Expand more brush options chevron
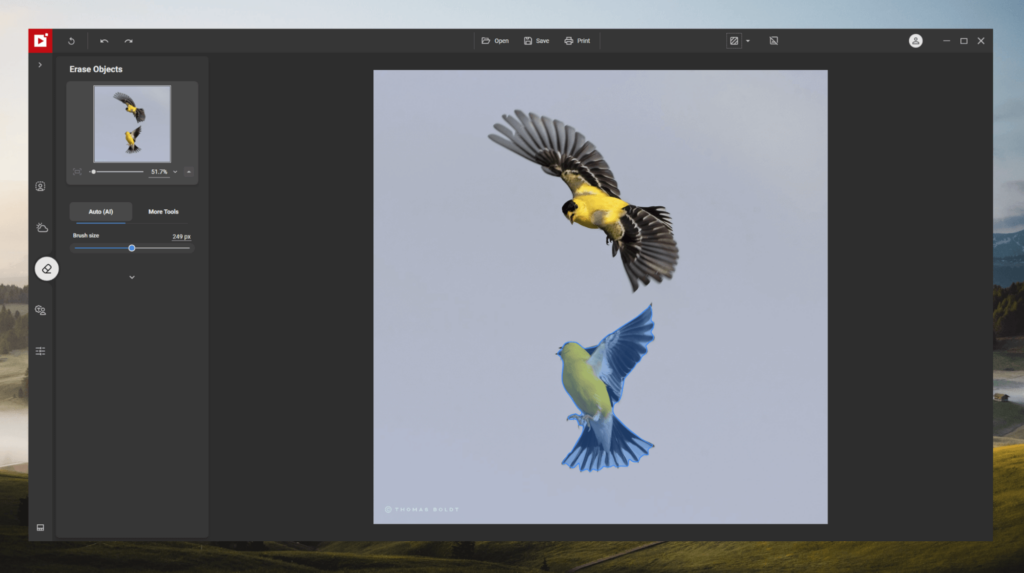Image resolution: width=1024 pixels, height=573 pixels. point(132,278)
